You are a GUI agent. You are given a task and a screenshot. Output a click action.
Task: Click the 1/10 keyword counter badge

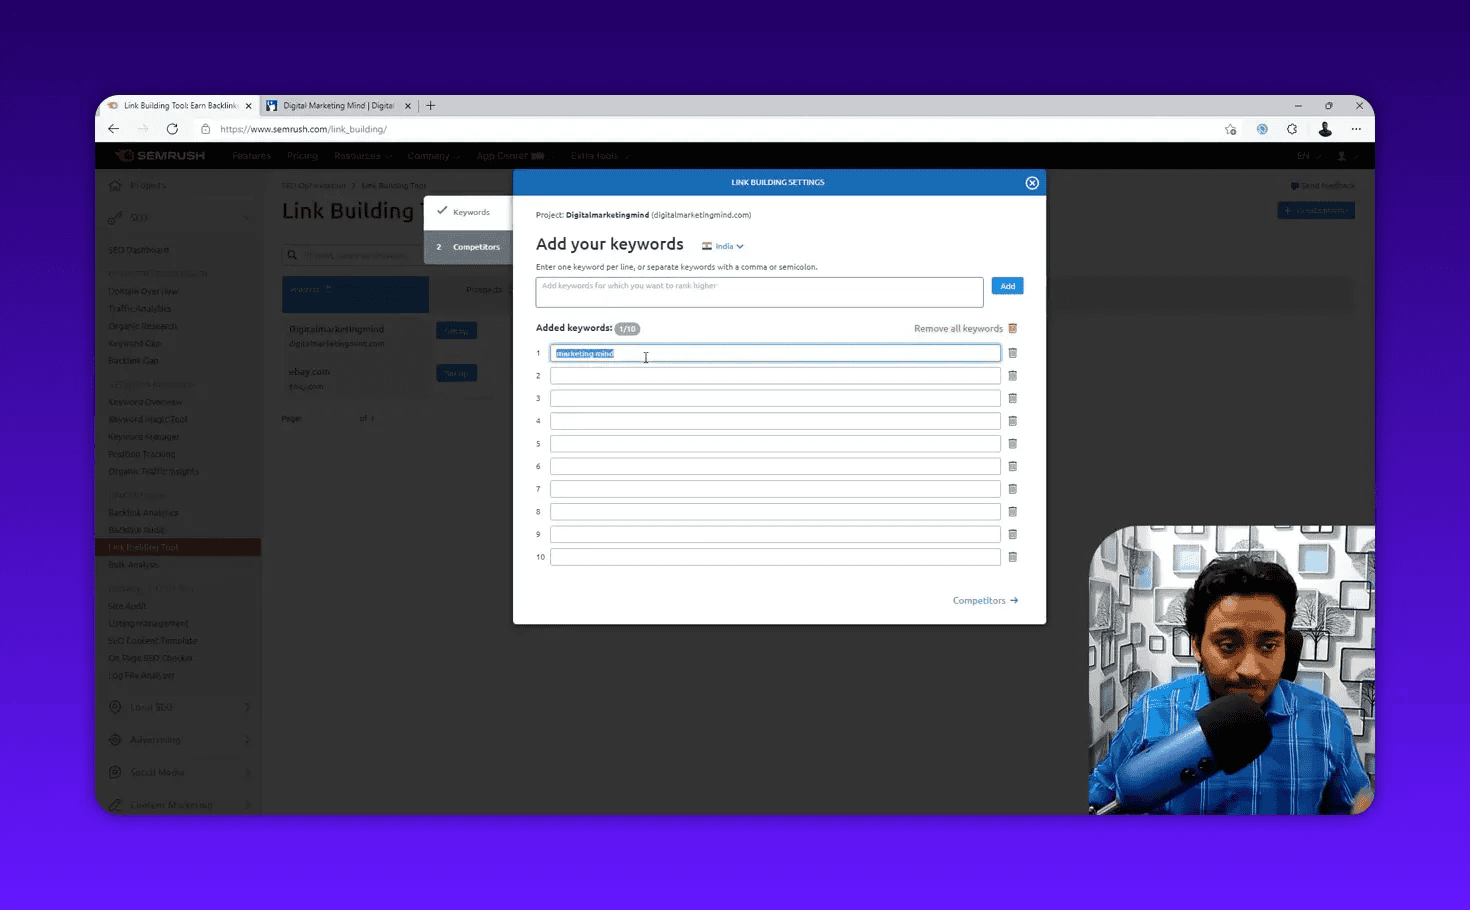(x=627, y=328)
